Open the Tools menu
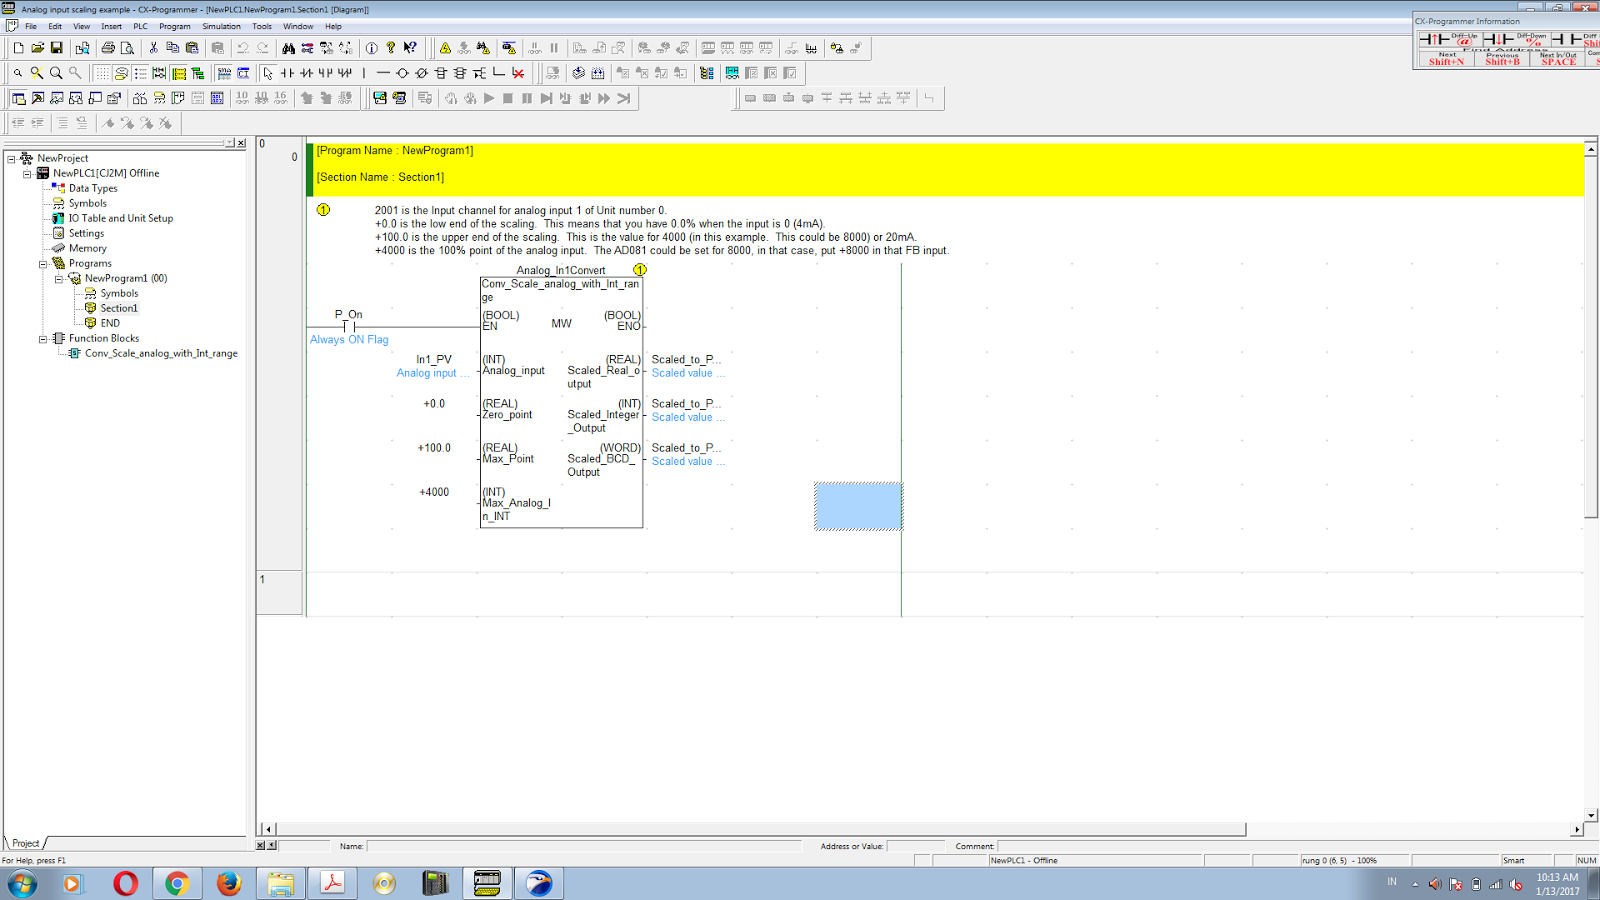 pos(262,26)
